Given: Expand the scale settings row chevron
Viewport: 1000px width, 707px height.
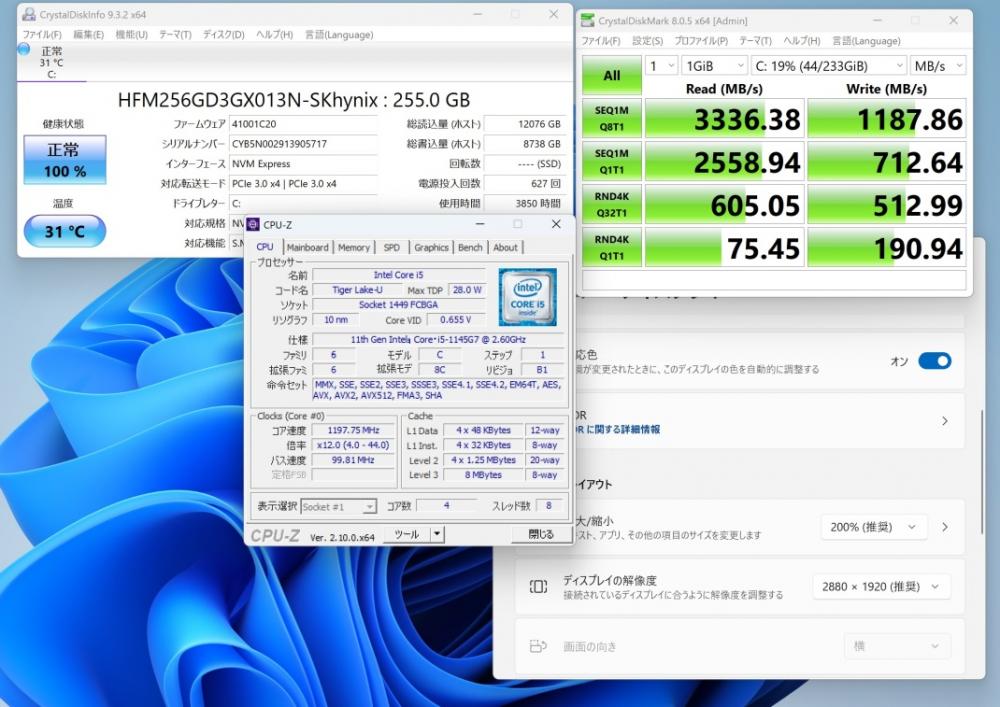Looking at the screenshot, I should pyautogui.click(x=945, y=527).
